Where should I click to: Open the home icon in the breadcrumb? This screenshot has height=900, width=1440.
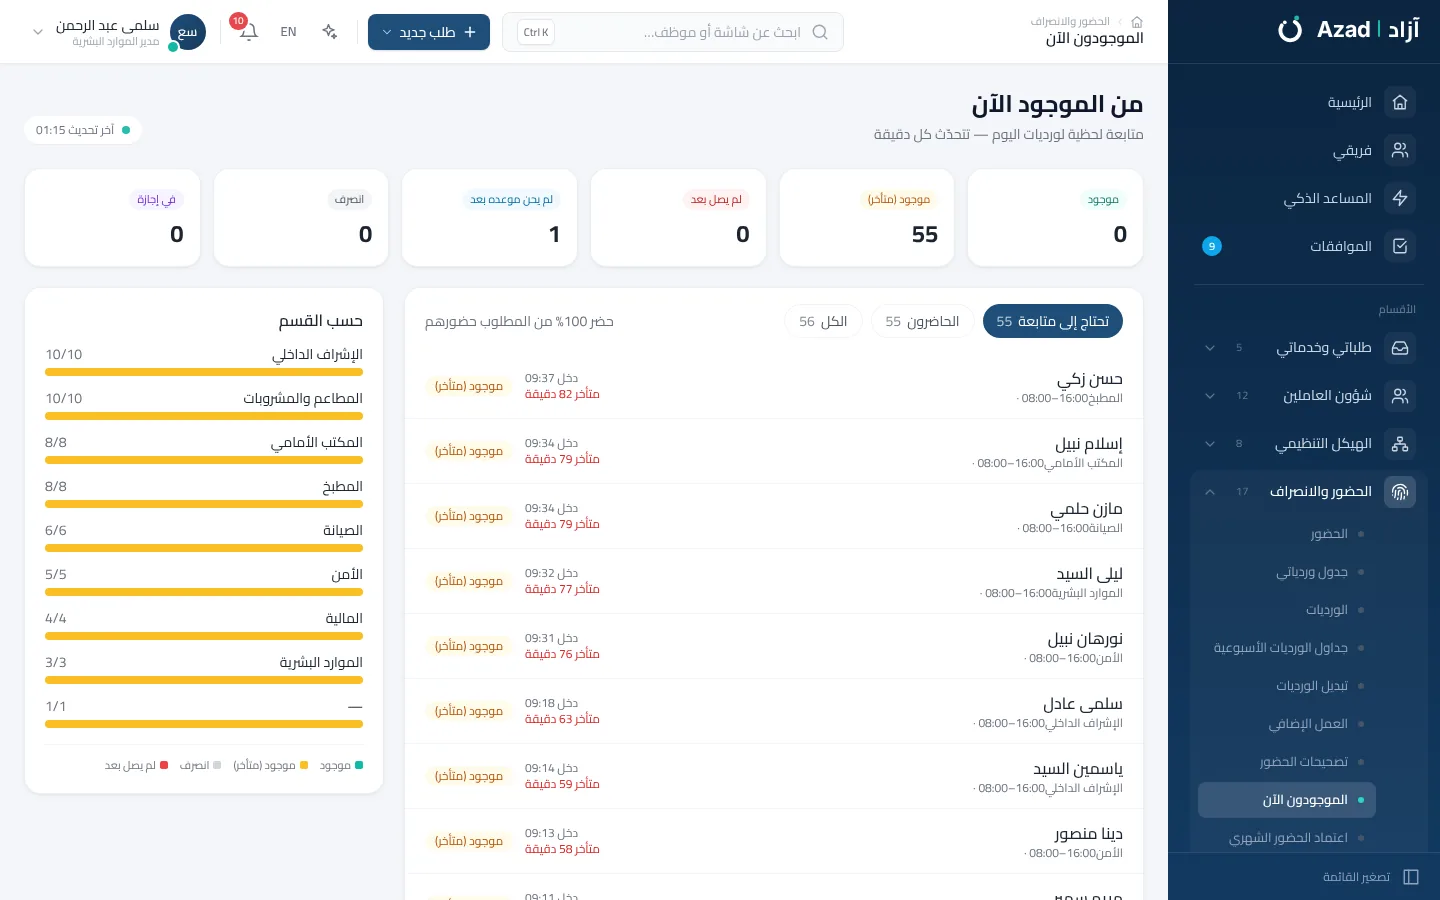[1136, 21]
